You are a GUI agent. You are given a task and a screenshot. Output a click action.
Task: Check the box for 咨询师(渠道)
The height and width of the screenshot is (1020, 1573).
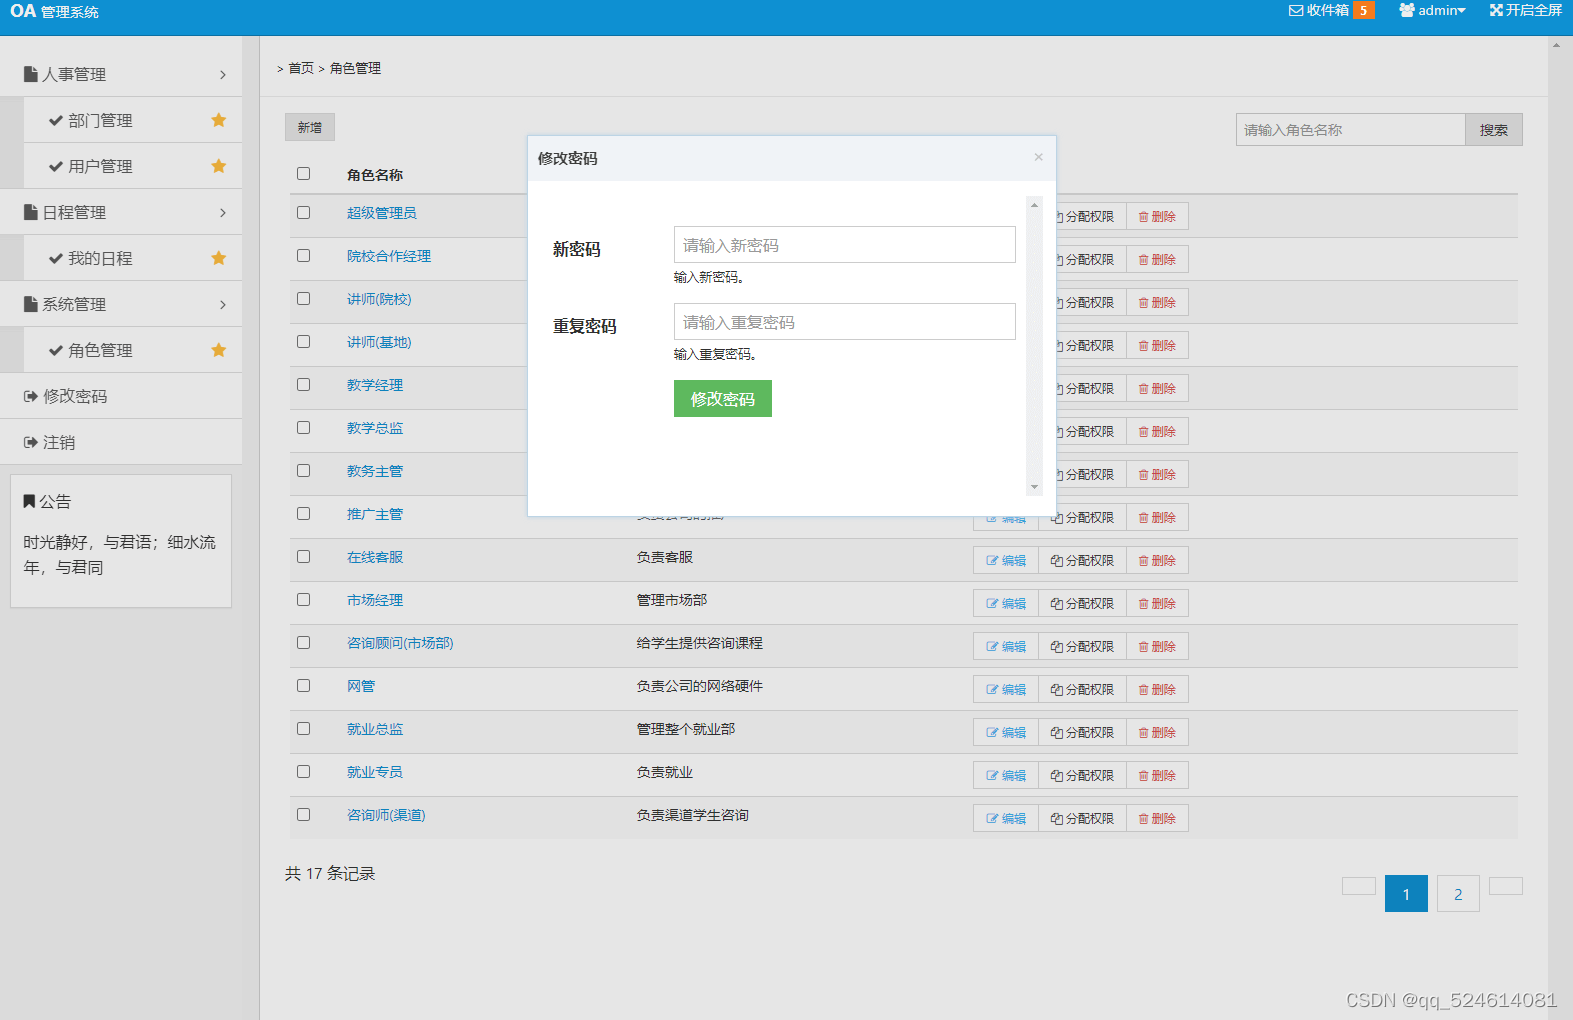pyautogui.click(x=303, y=815)
